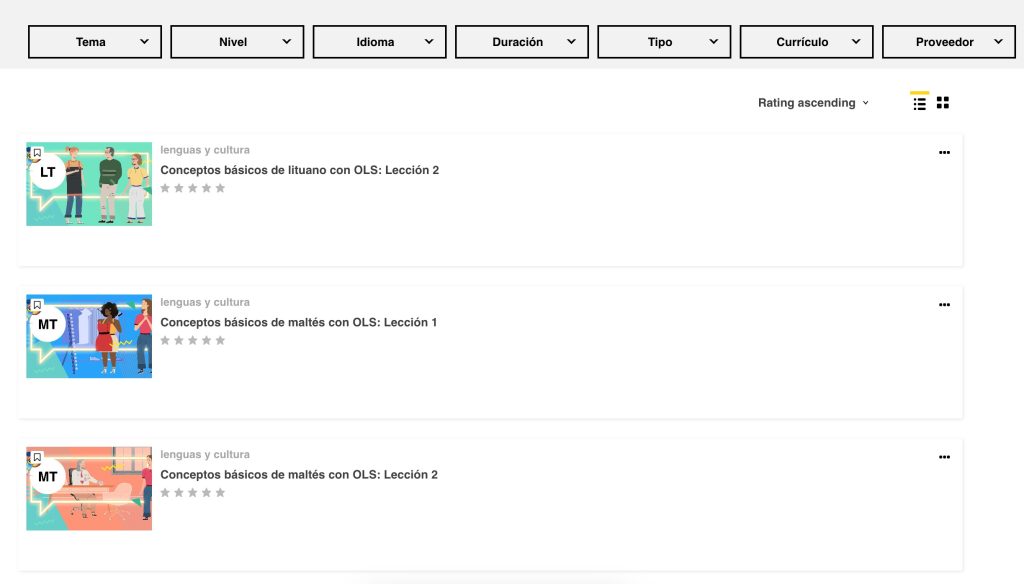The width and height of the screenshot is (1024, 584).
Task: Expand the Duración filter
Action: (521, 42)
